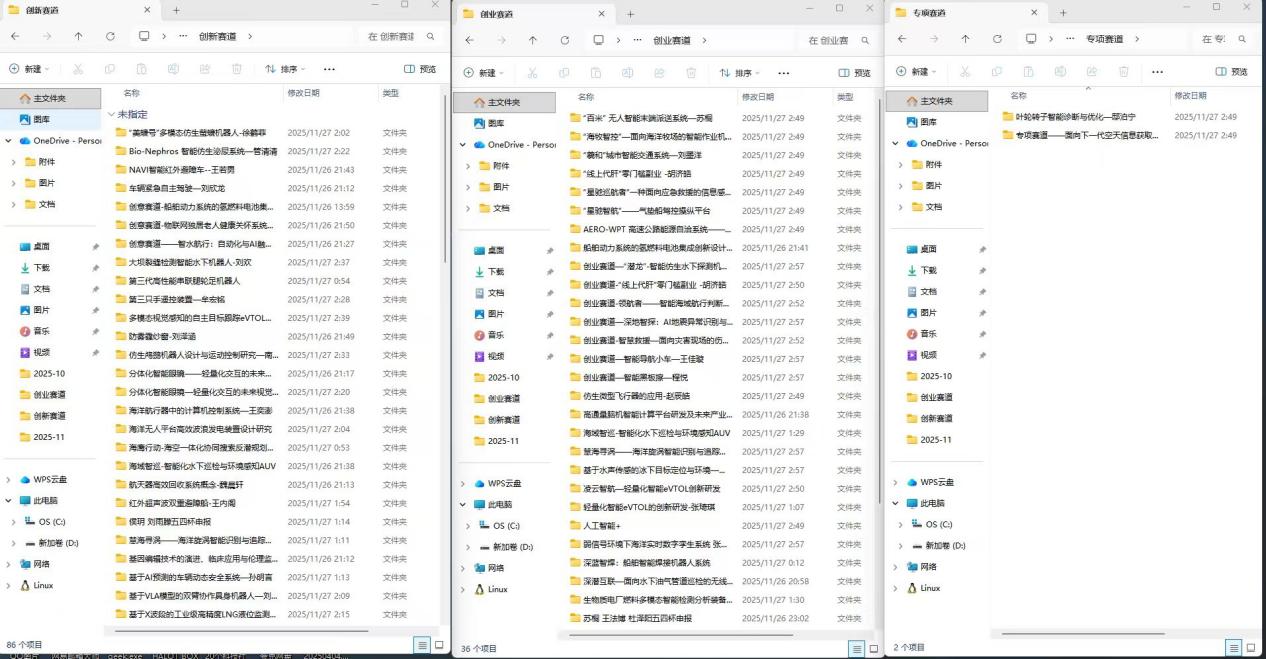The height and width of the screenshot is (659, 1266).
Task: Open 下载 (Downloads) in the 创业赛道 sidebar
Action: (x=495, y=271)
